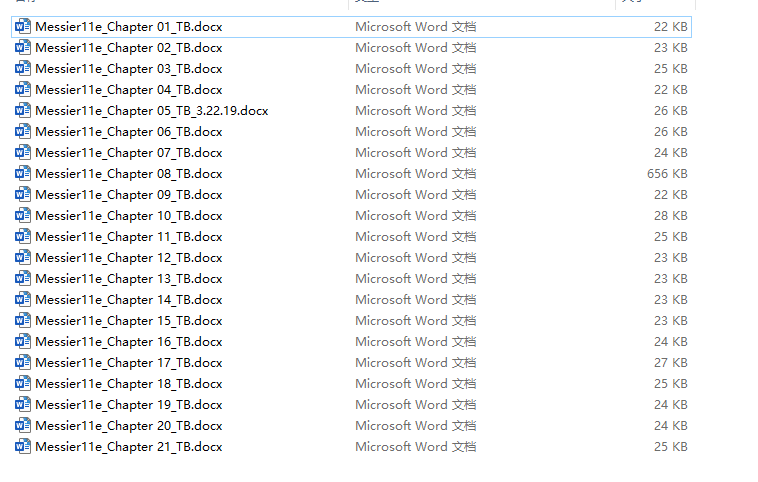
Task: Click Word icon of Messier11e_Chapter 10_TB.docx
Action: [x=23, y=216]
